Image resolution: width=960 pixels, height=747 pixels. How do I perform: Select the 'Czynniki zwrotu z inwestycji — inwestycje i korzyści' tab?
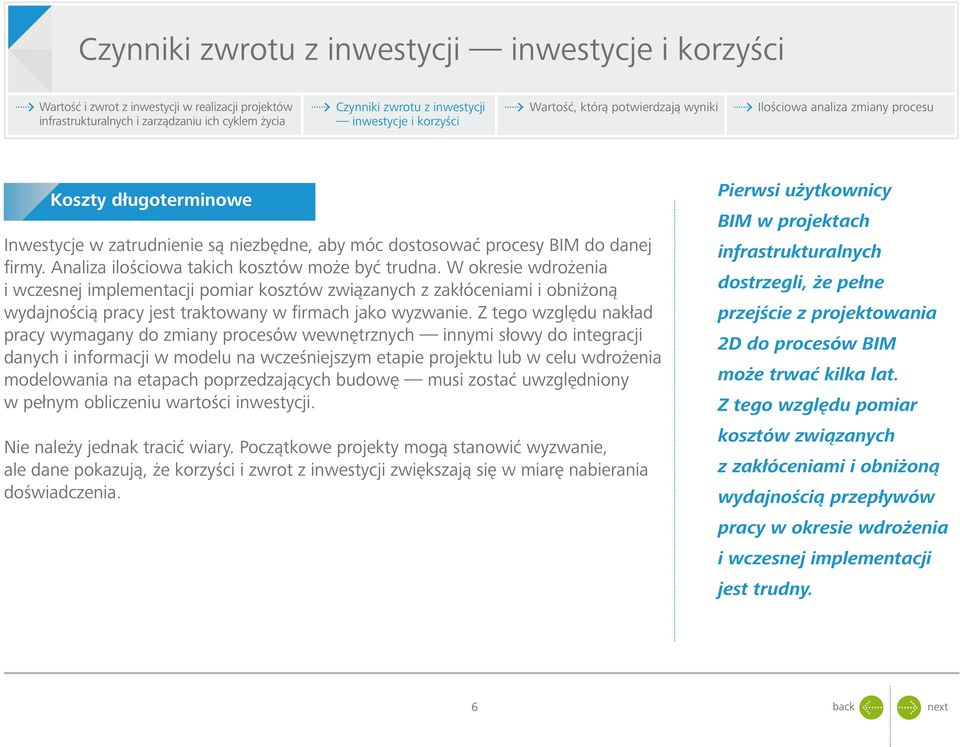tap(399, 114)
